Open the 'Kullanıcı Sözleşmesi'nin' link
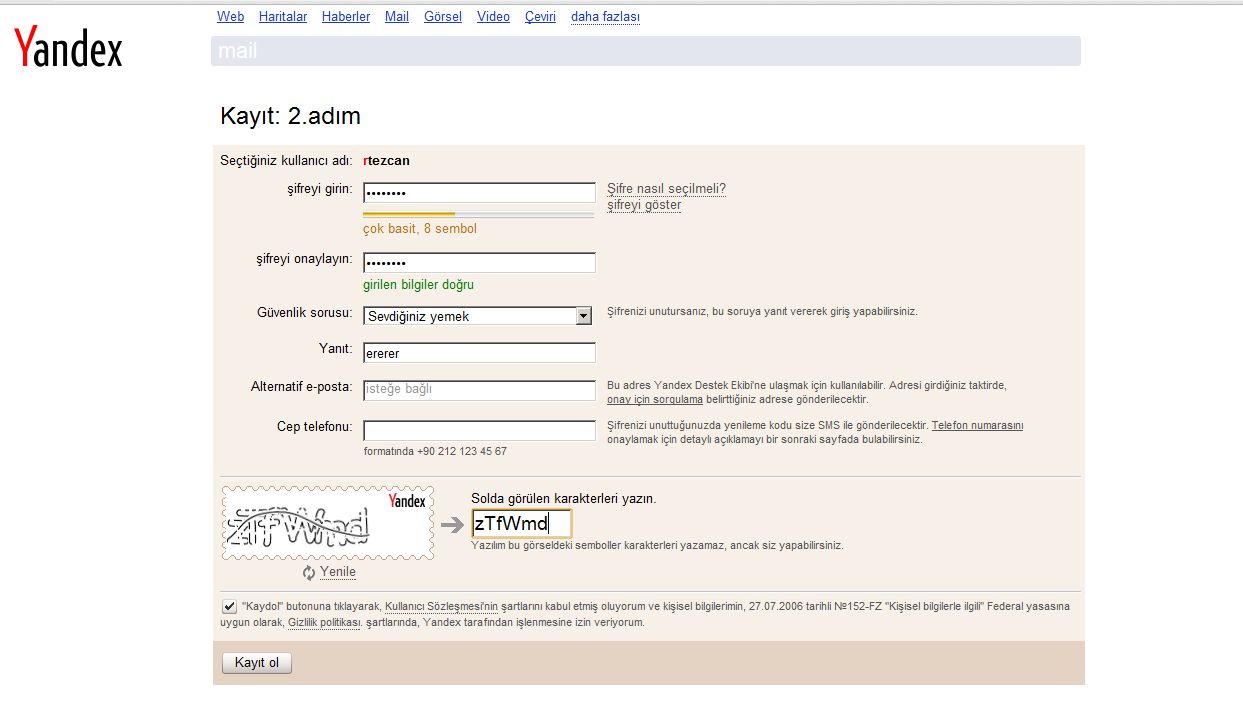 [441, 606]
